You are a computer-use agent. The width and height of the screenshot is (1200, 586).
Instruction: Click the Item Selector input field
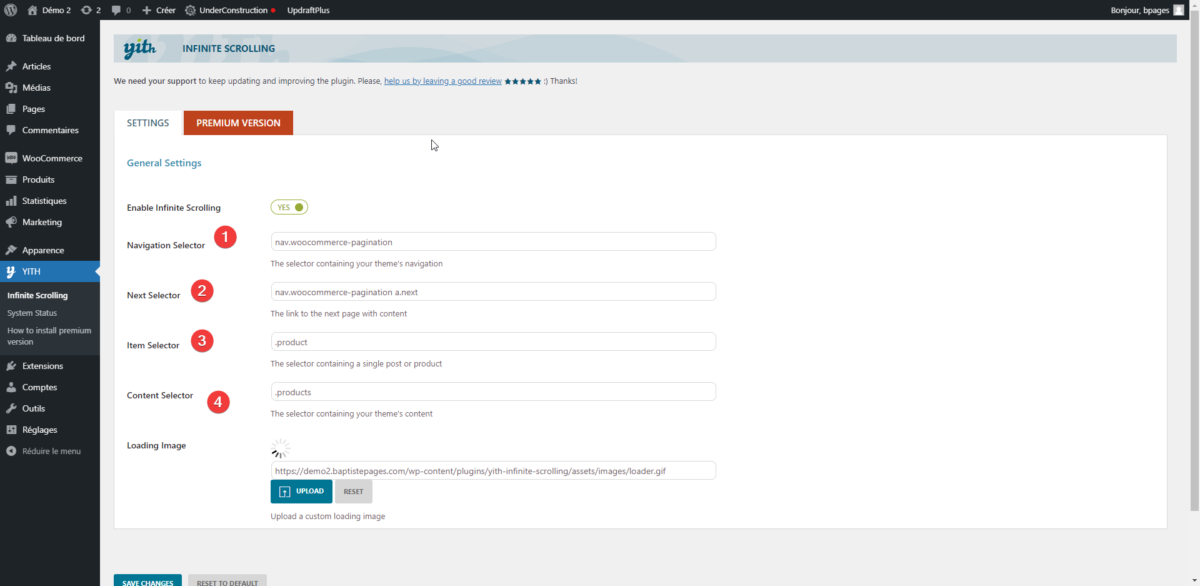pos(493,341)
